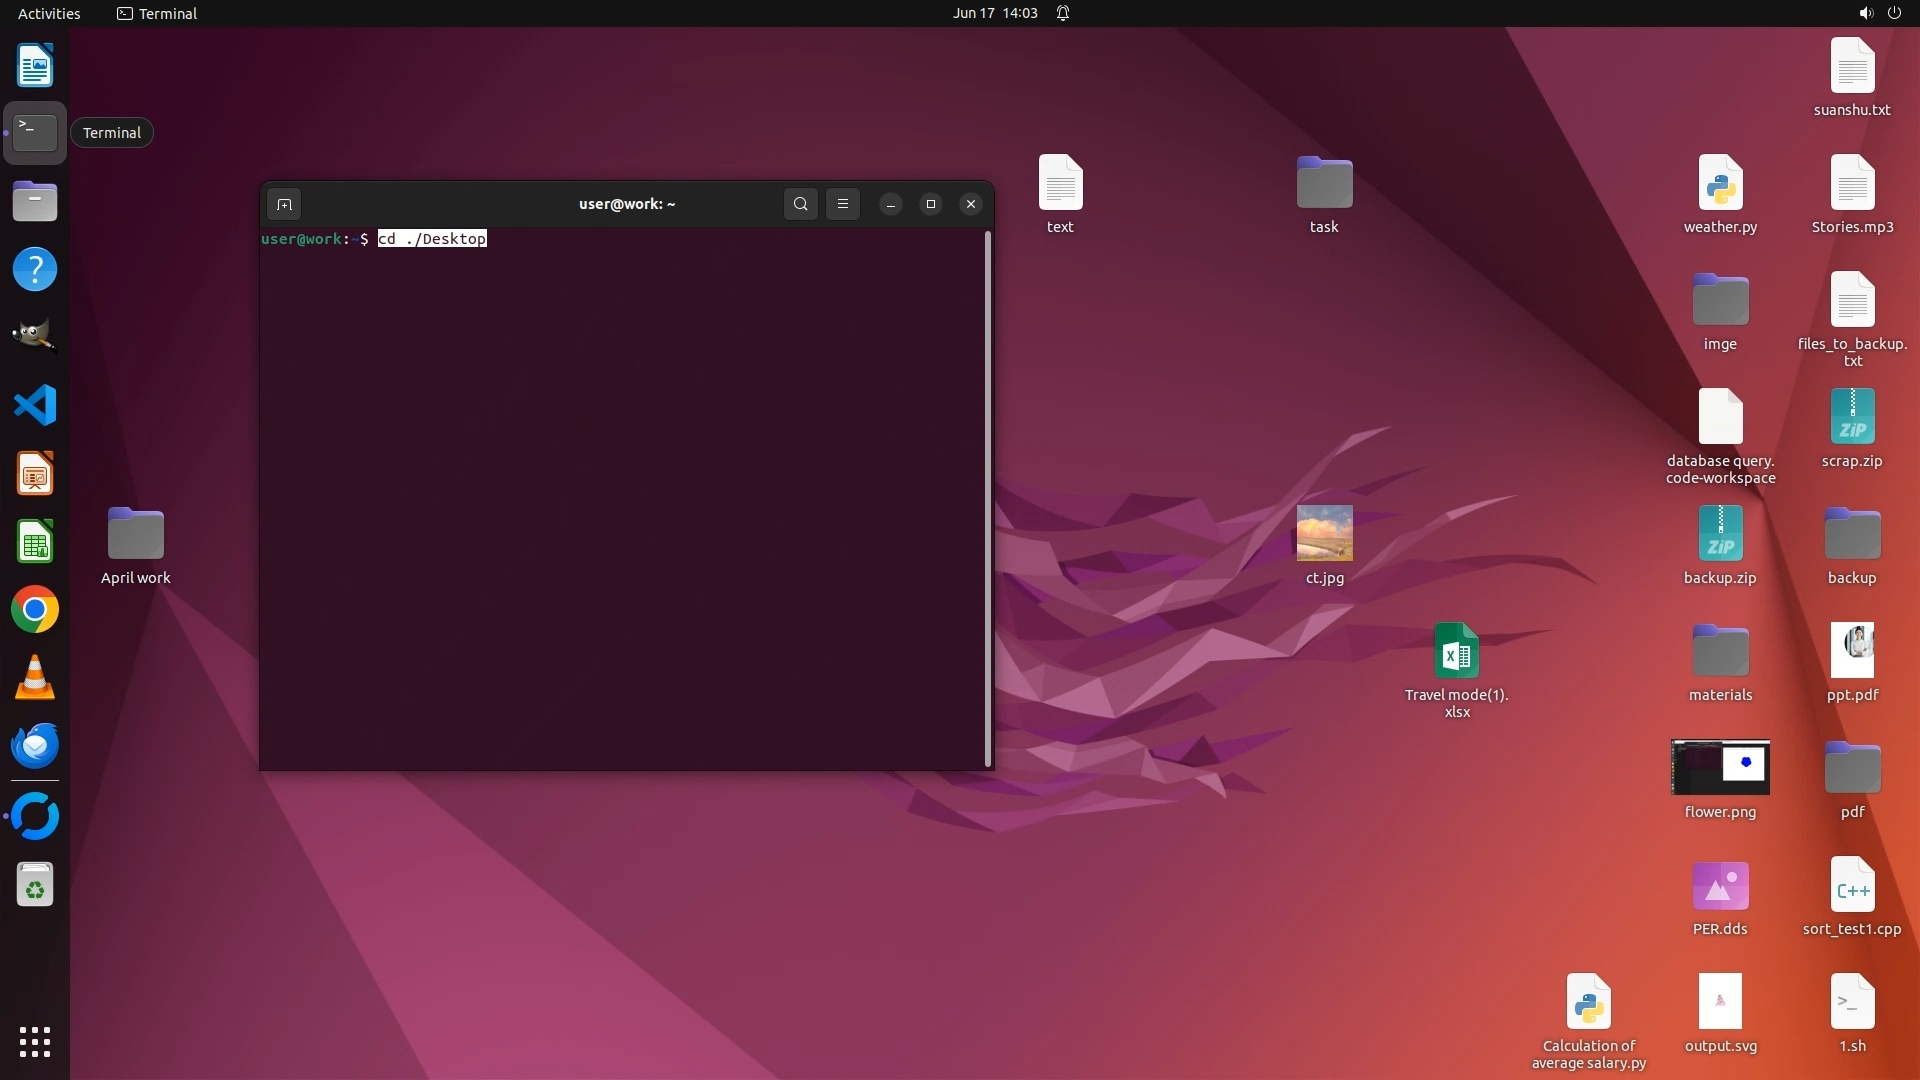Open Thunderbird mail from dock
Viewport: 1920px width, 1080px height.
tap(35, 746)
